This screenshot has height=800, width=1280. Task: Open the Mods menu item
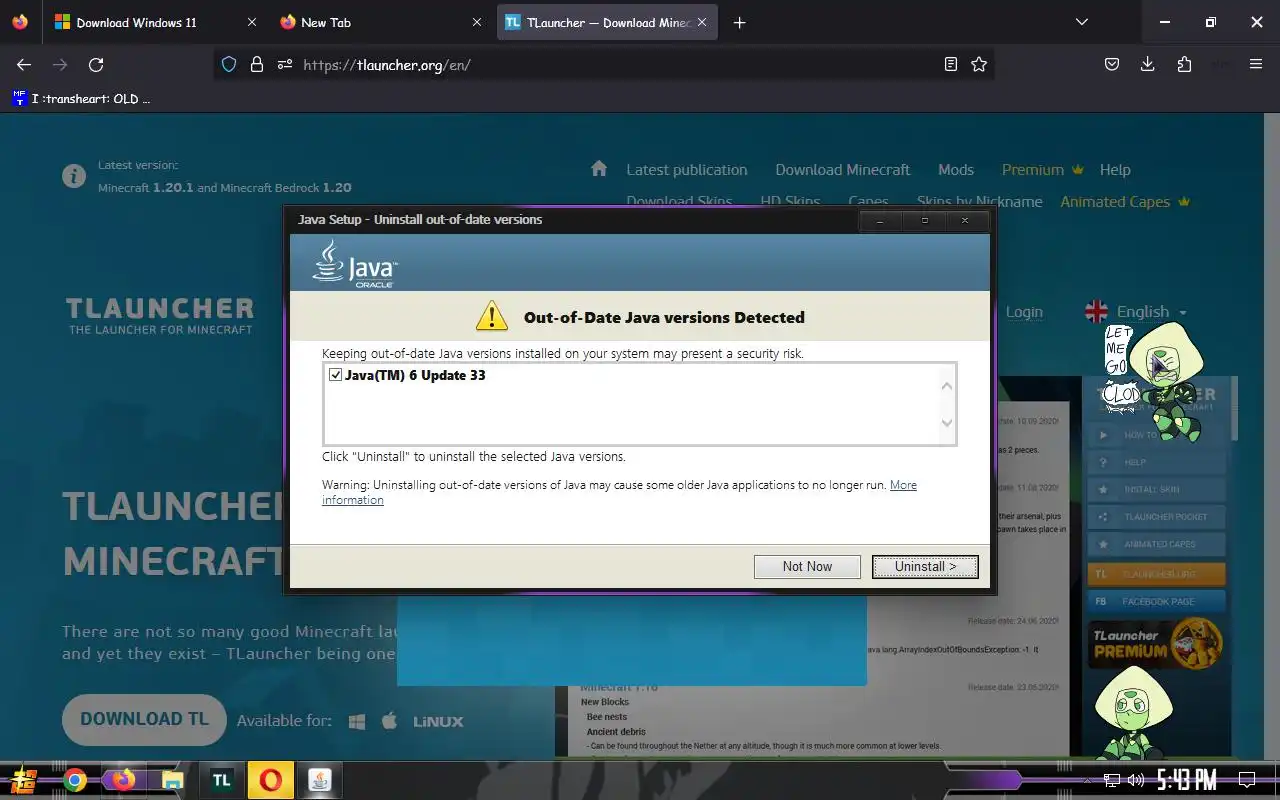(x=956, y=169)
